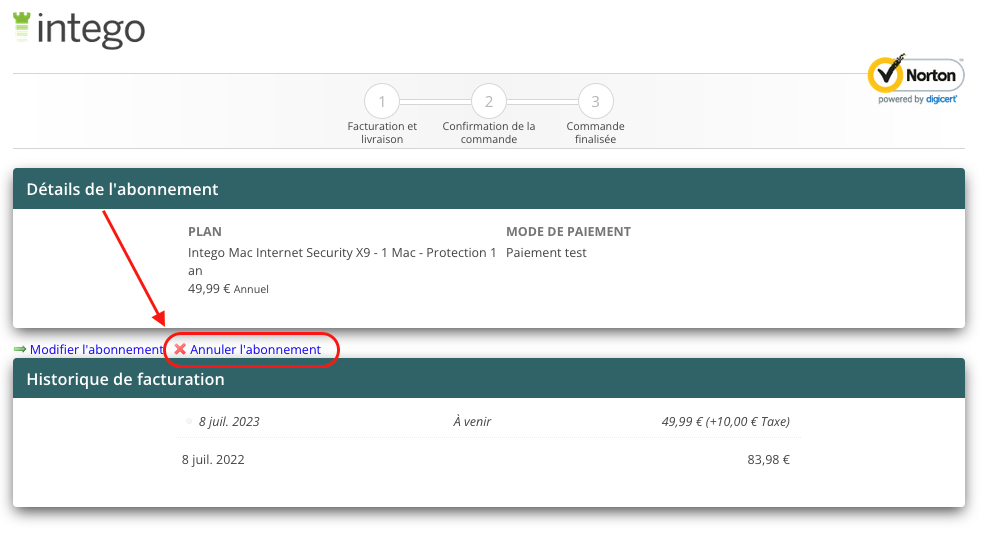Select step 3 circle Commande finalisée

point(596,102)
